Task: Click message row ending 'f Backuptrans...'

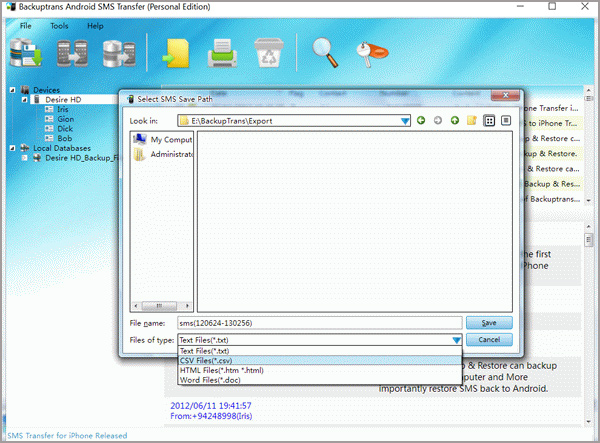Action: pyautogui.click(x=552, y=199)
